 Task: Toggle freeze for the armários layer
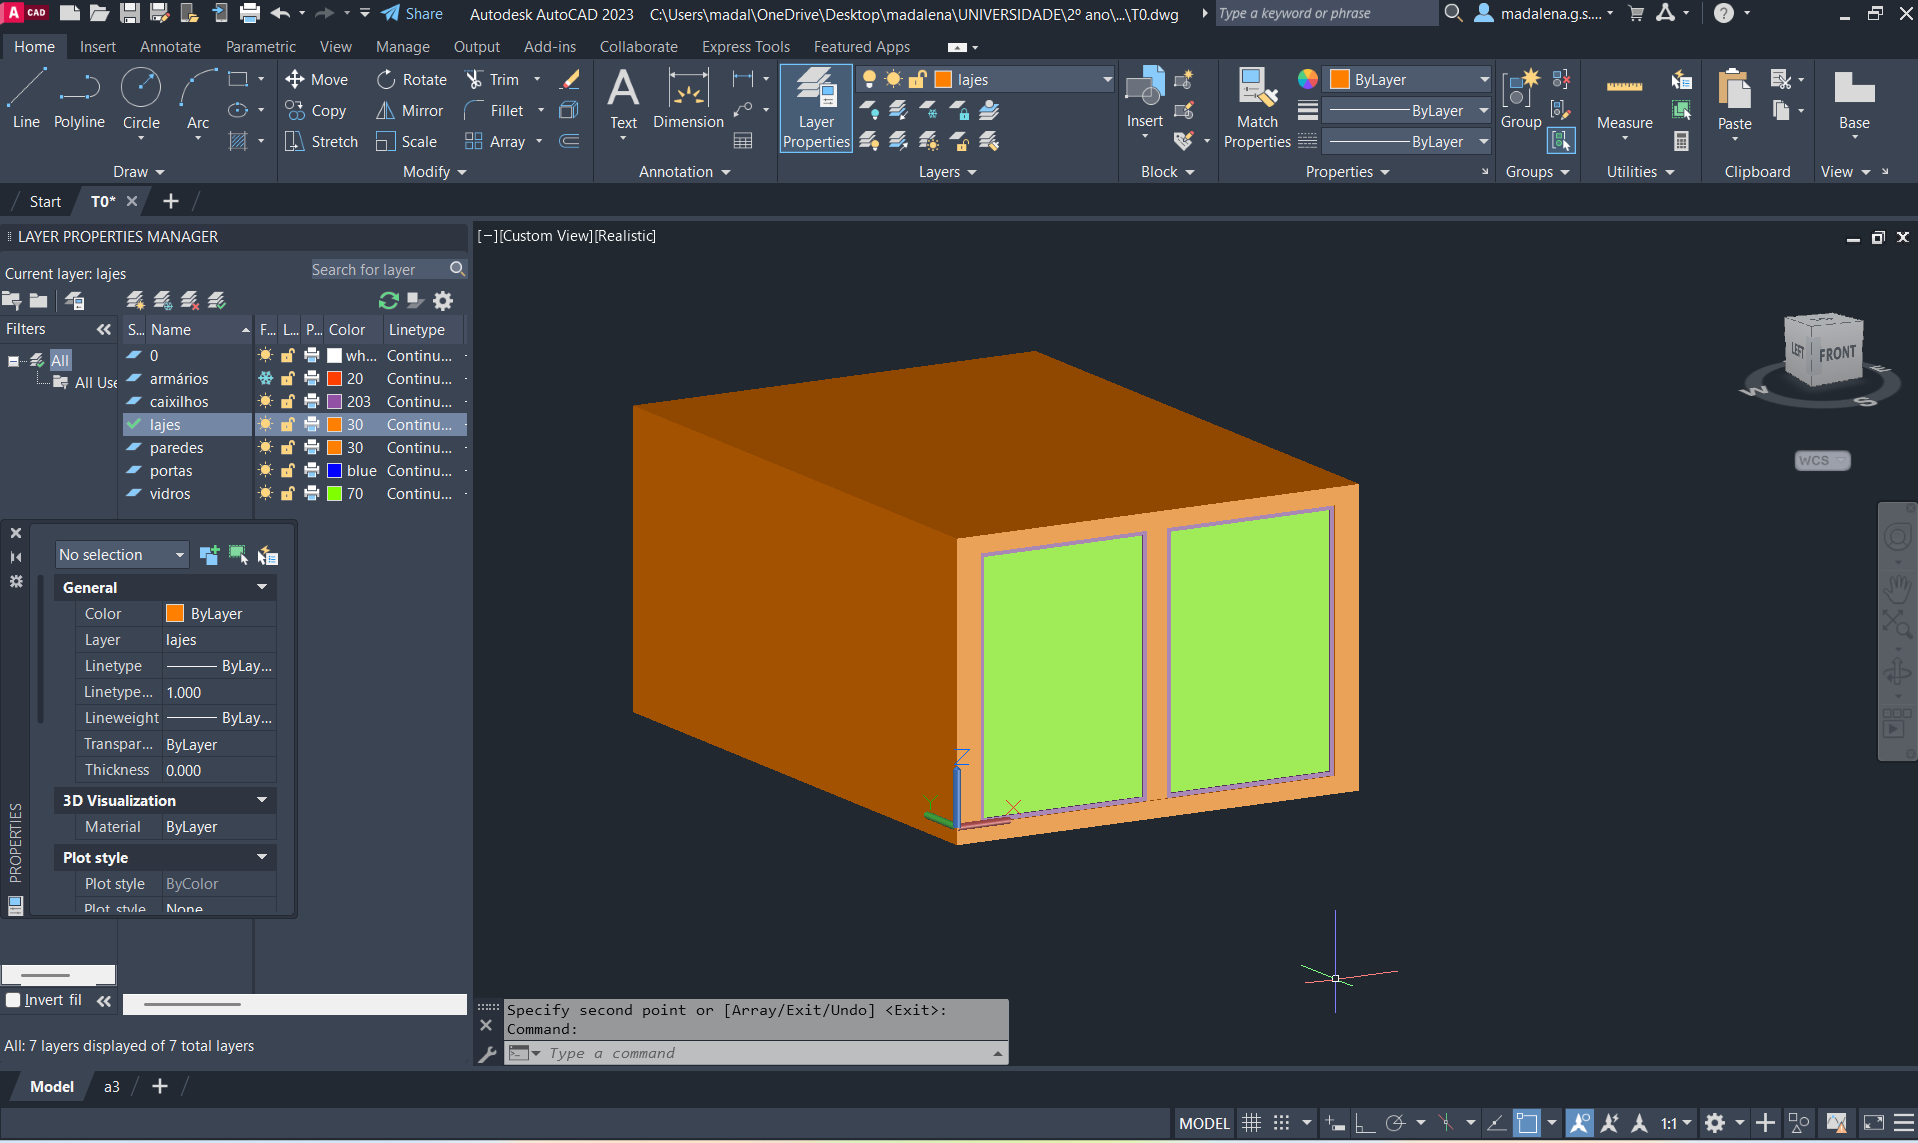[266, 379]
